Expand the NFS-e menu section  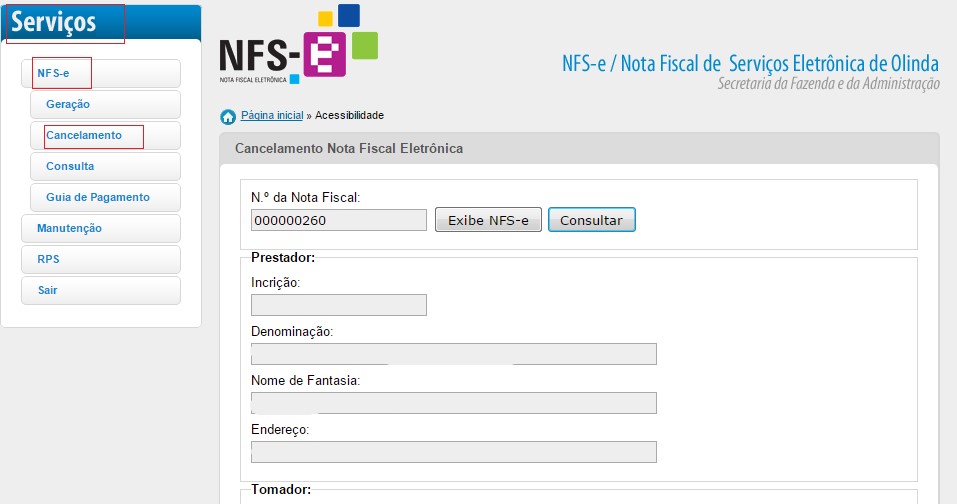100,73
